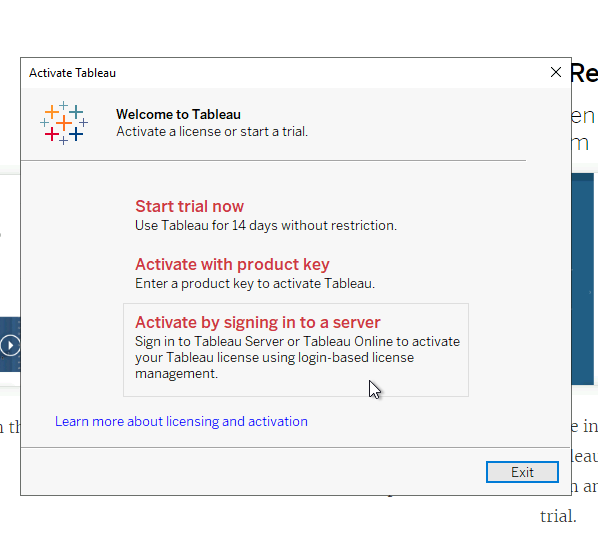Viewport: 598px width, 536px height.
Task: Click the background text fragment 'en' under the heading
Action: point(583,116)
